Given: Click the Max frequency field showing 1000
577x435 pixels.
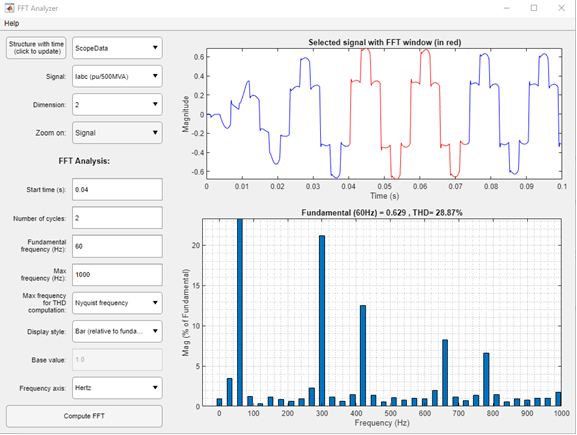Looking at the screenshot, I should [x=117, y=275].
